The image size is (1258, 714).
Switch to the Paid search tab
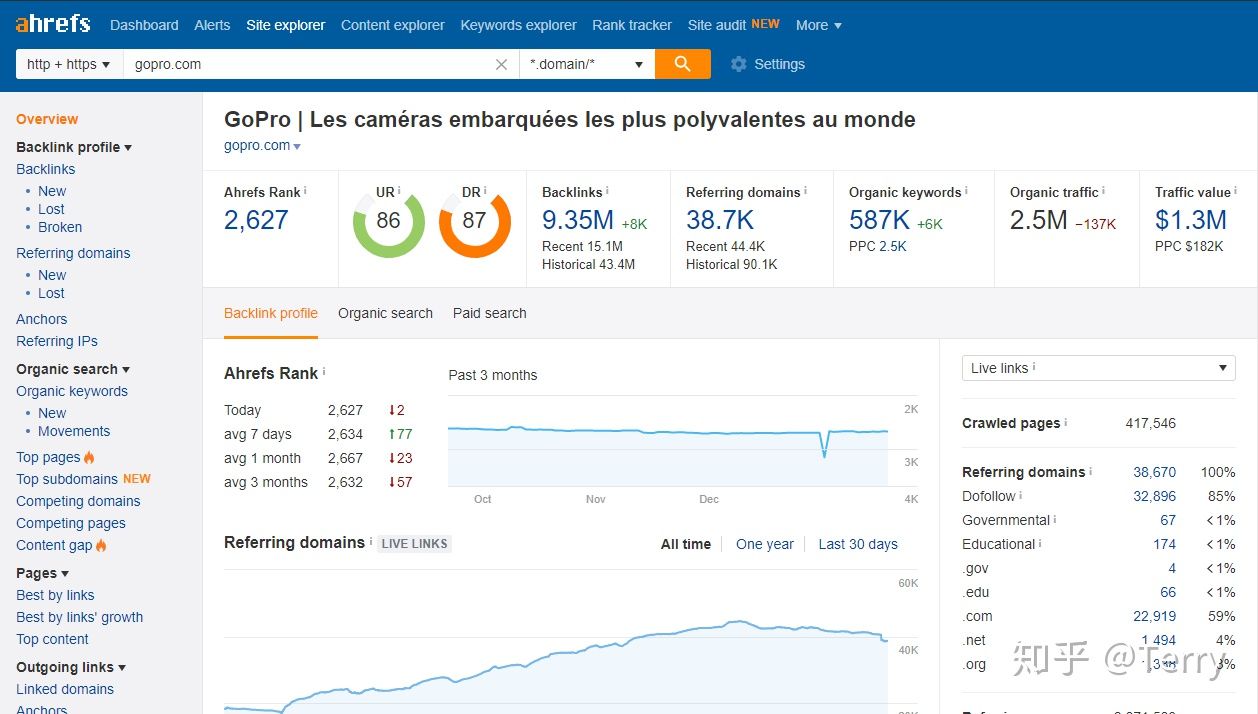point(489,313)
